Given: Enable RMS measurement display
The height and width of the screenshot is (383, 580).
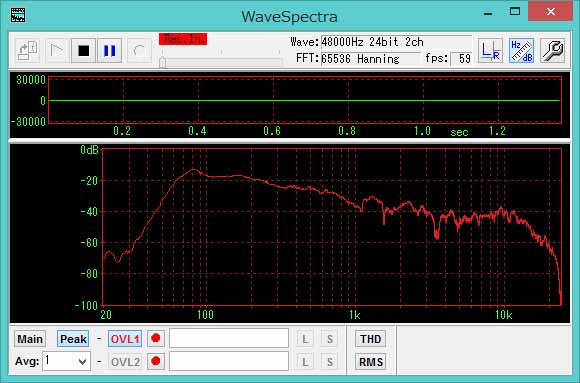Looking at the screenshot, I should point(371,362).
